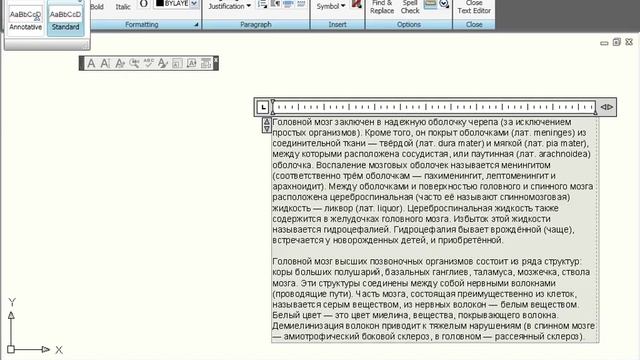Click the black BYLAYER color swatch
640x360 pixels.
click(x=160, y=4)
